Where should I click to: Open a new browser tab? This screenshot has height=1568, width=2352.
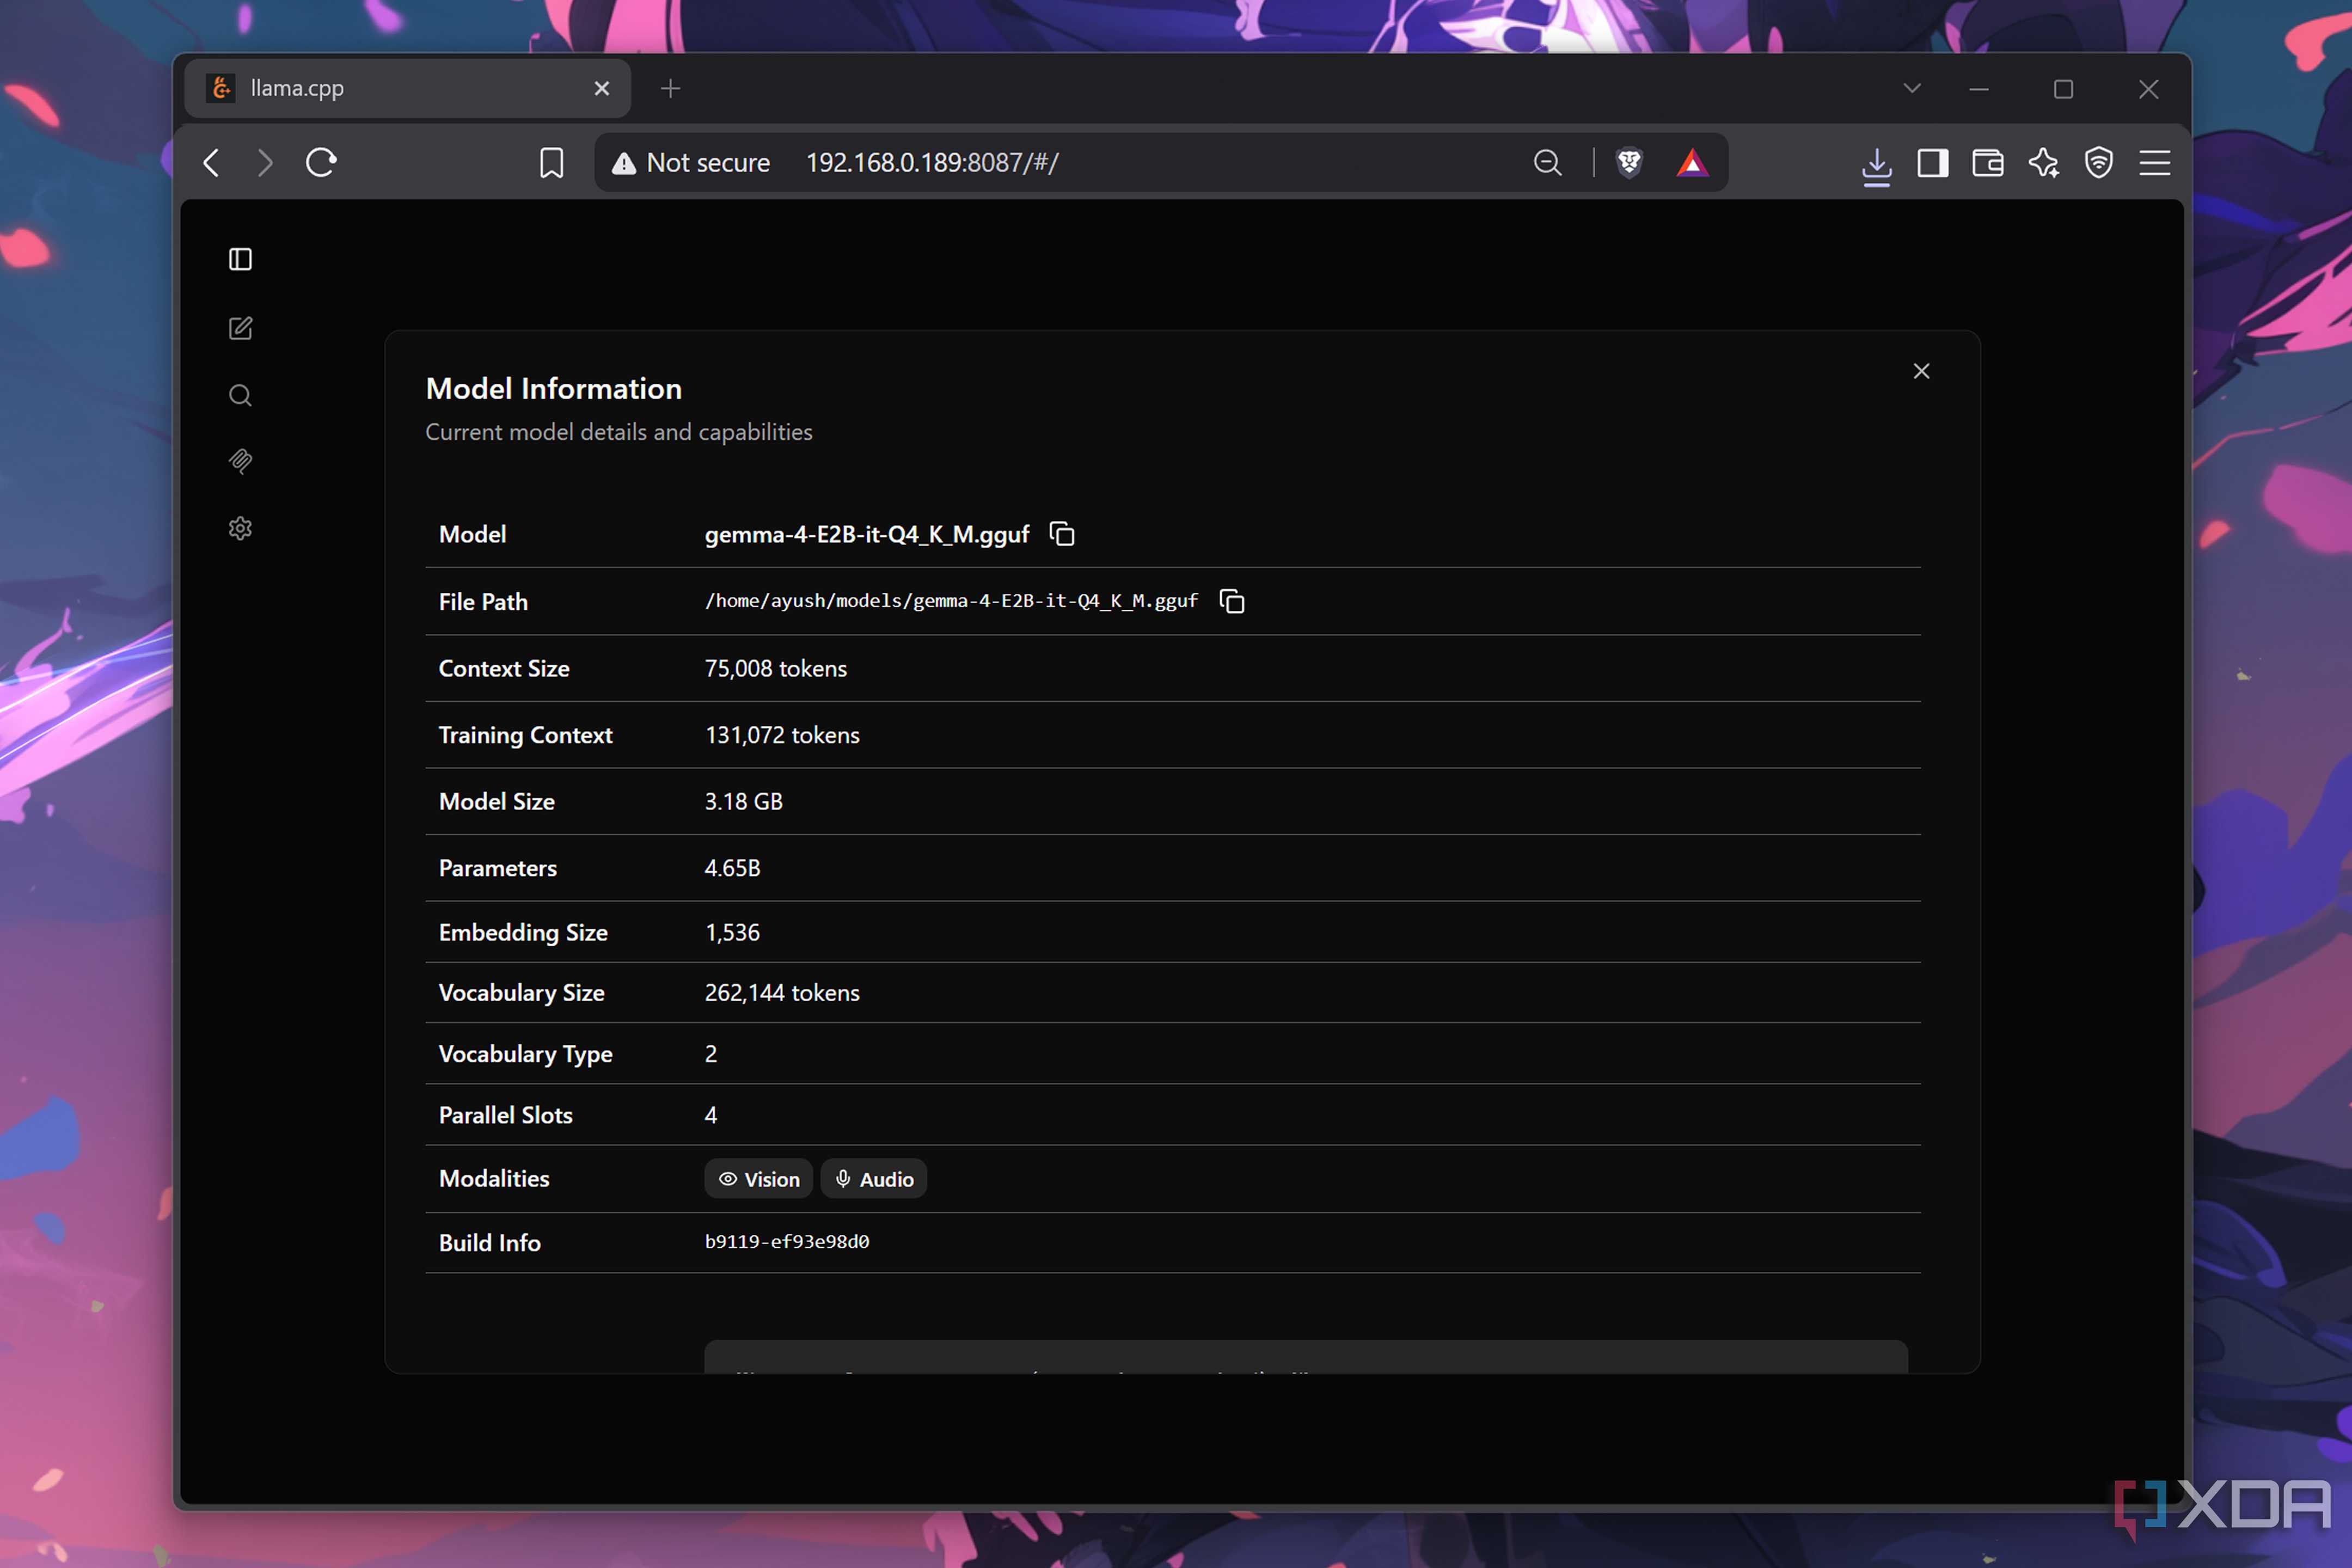pos(670,89)
